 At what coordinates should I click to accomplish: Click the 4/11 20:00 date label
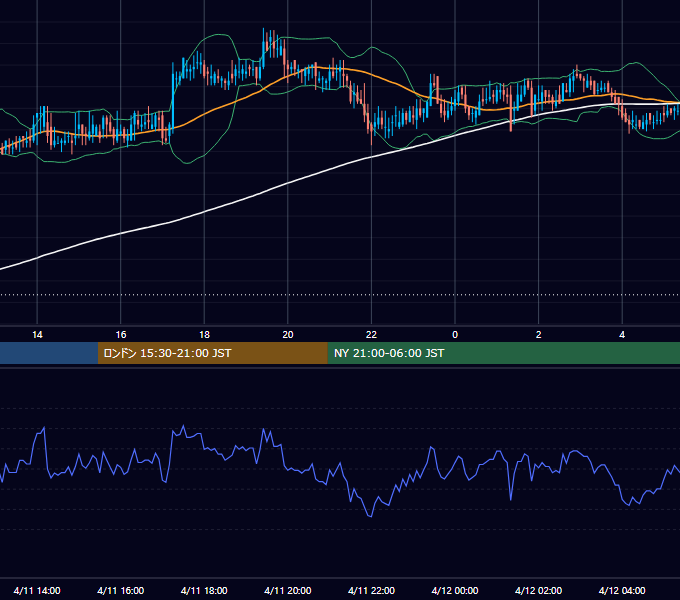tap(288, 590)
